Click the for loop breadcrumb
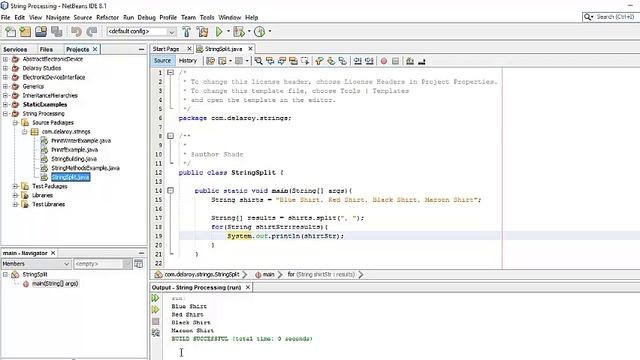 321,275
